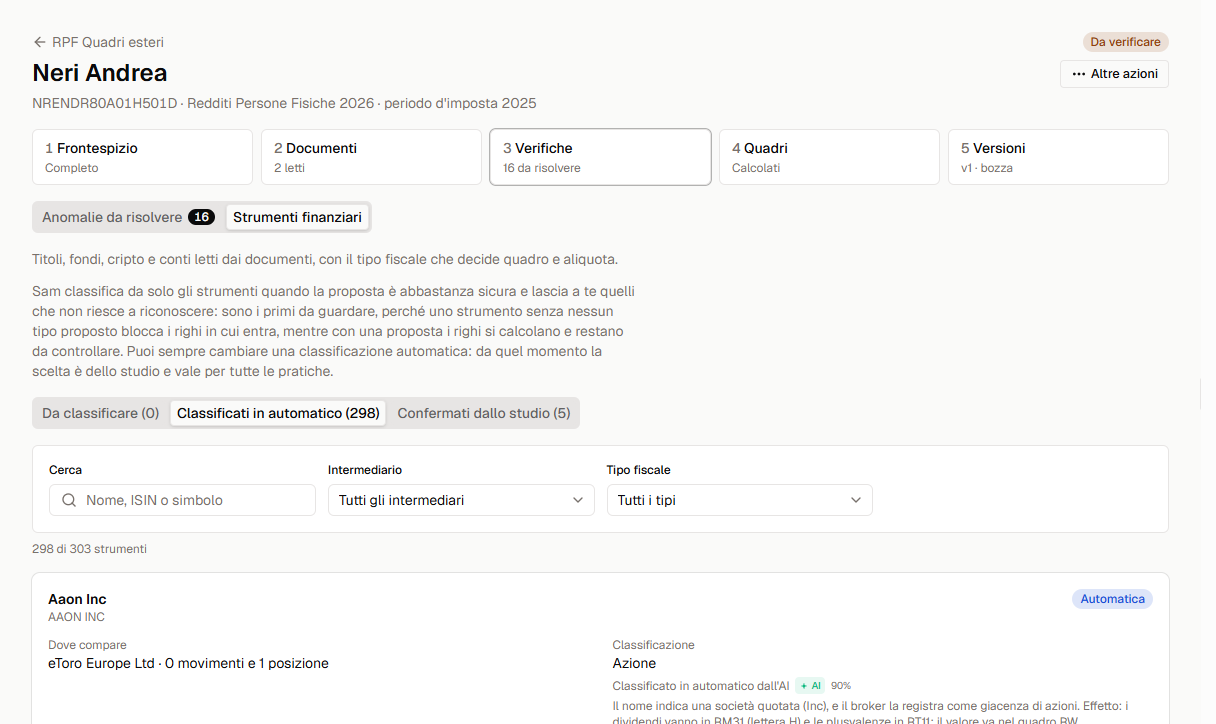
Task: Select Classificati in automatico (298) tab
Action: pyautogui.click(x=278, y=413)
